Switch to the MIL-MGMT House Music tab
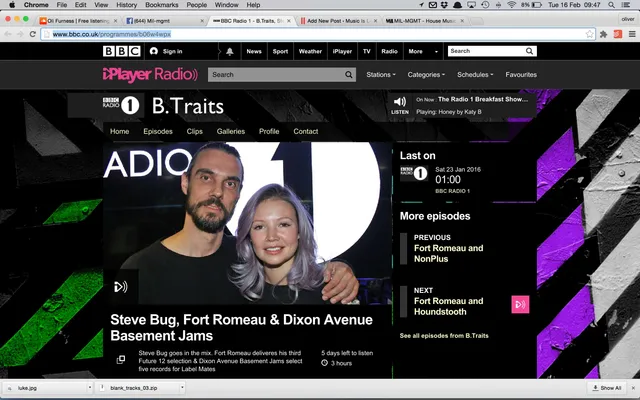The image size is (640, 400). tap(424, 21)
